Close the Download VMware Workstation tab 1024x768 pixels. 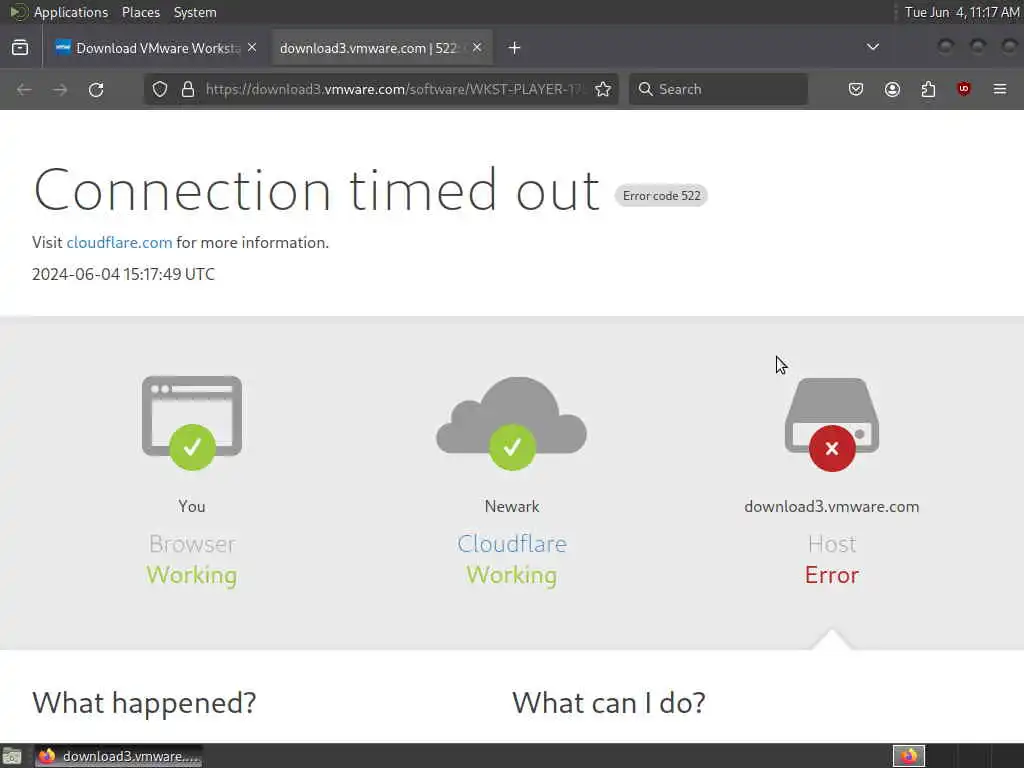(252, 48)
